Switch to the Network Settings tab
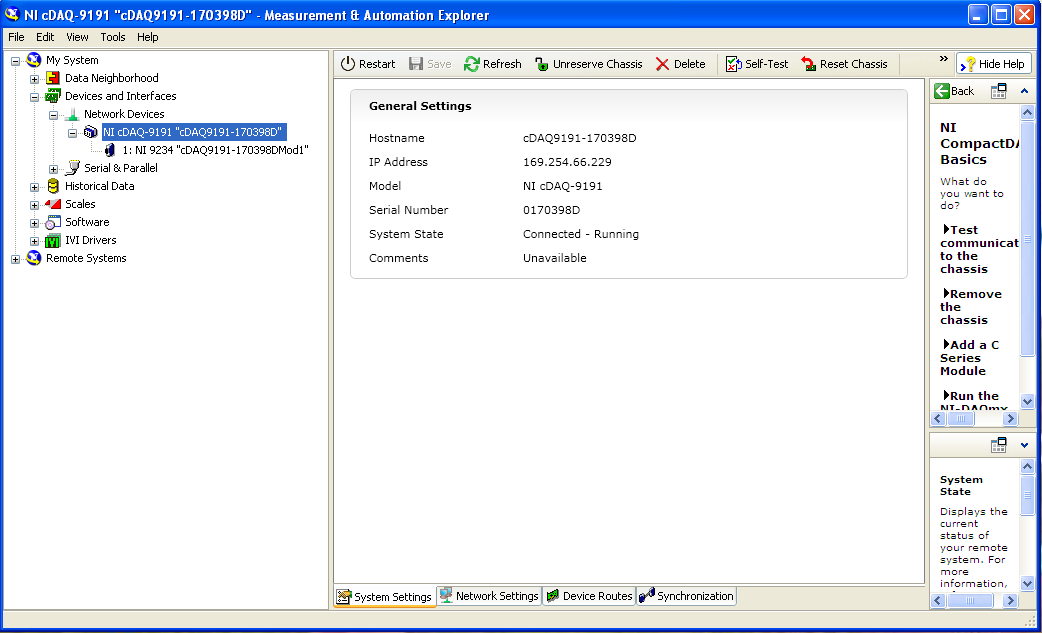The height and width of the screenshot is (633, 1042). coord(489,596)
